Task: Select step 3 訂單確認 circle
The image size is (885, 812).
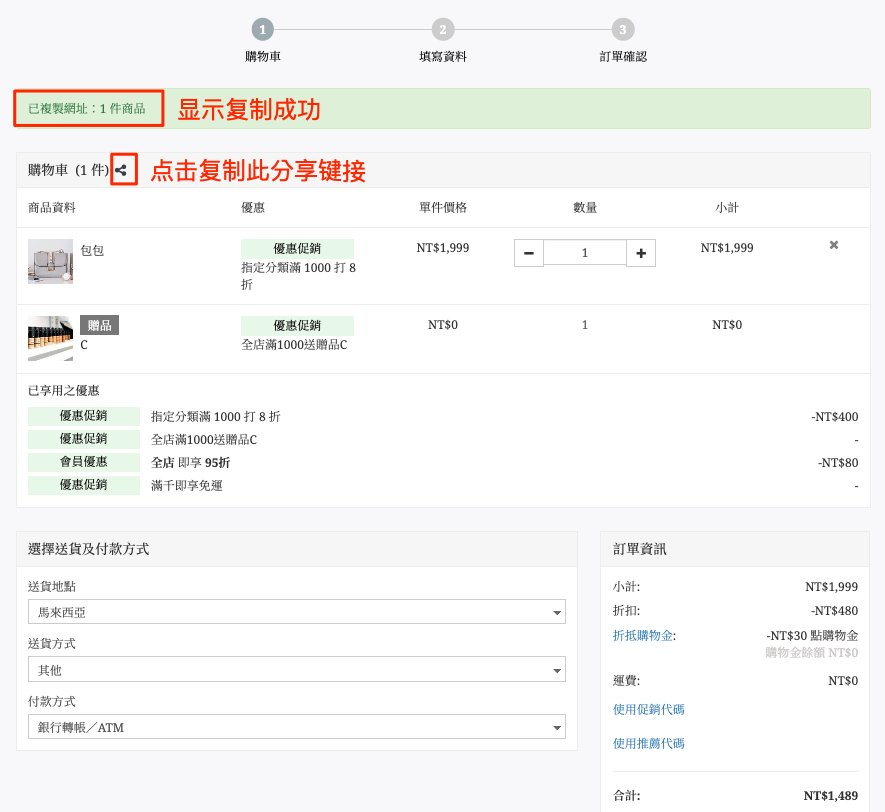Action: [x=623, y=29]
